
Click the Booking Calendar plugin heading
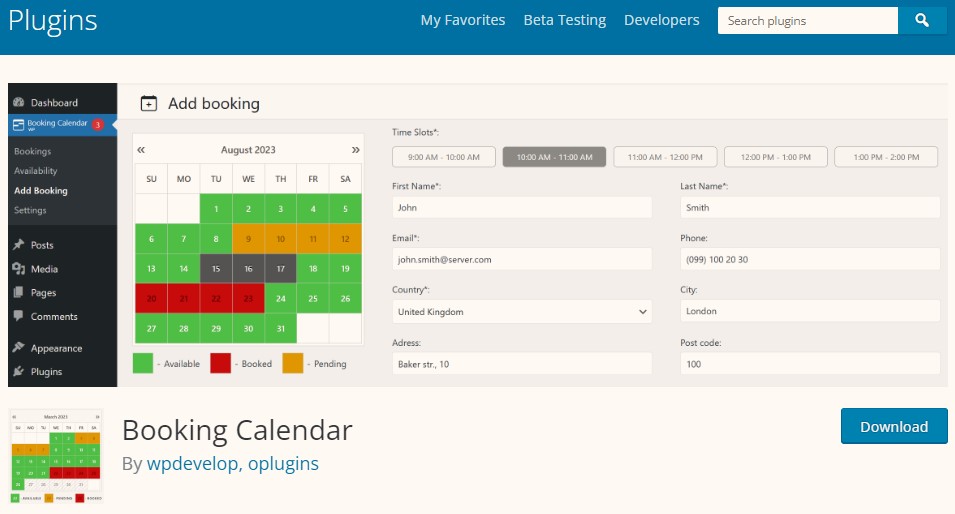pos(237,430)
